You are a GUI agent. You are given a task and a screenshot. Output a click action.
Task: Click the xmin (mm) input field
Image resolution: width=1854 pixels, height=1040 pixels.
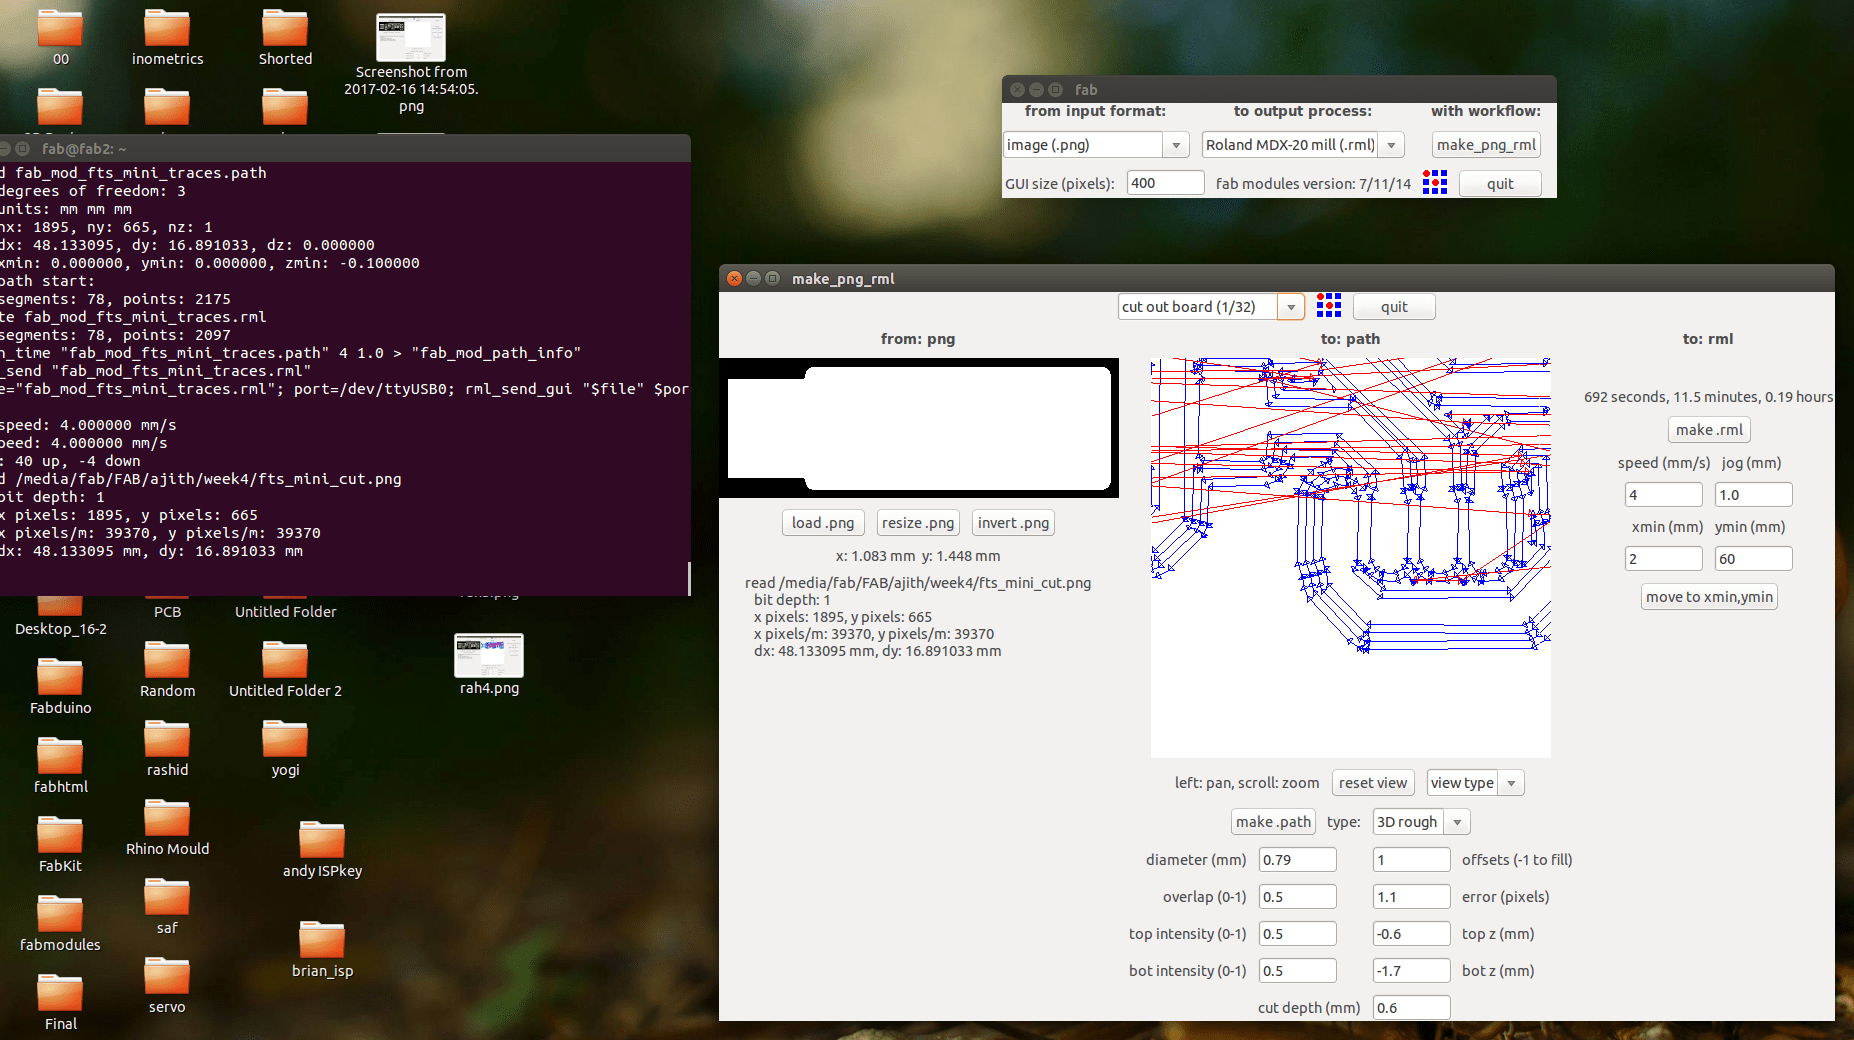click(x=1663, y=559)
